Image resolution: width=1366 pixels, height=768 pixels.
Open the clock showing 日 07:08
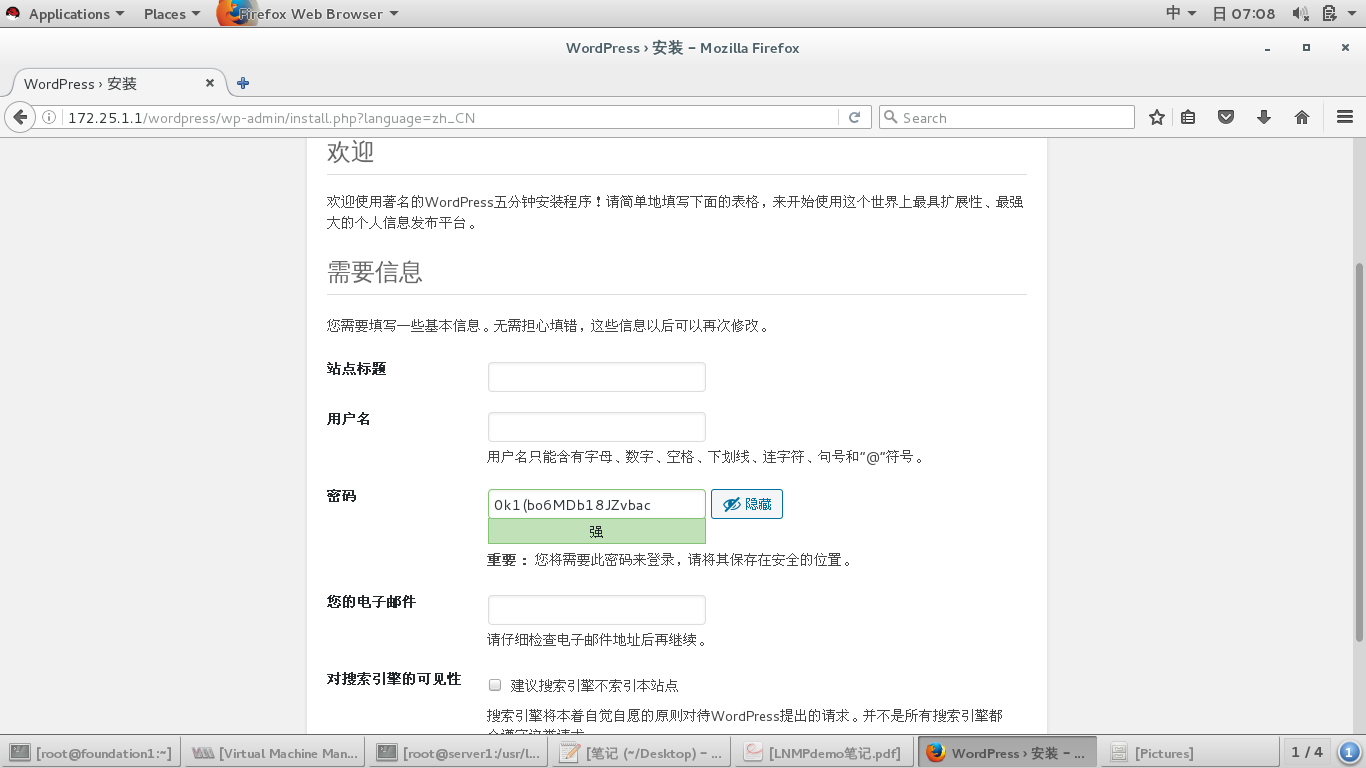1243,14
